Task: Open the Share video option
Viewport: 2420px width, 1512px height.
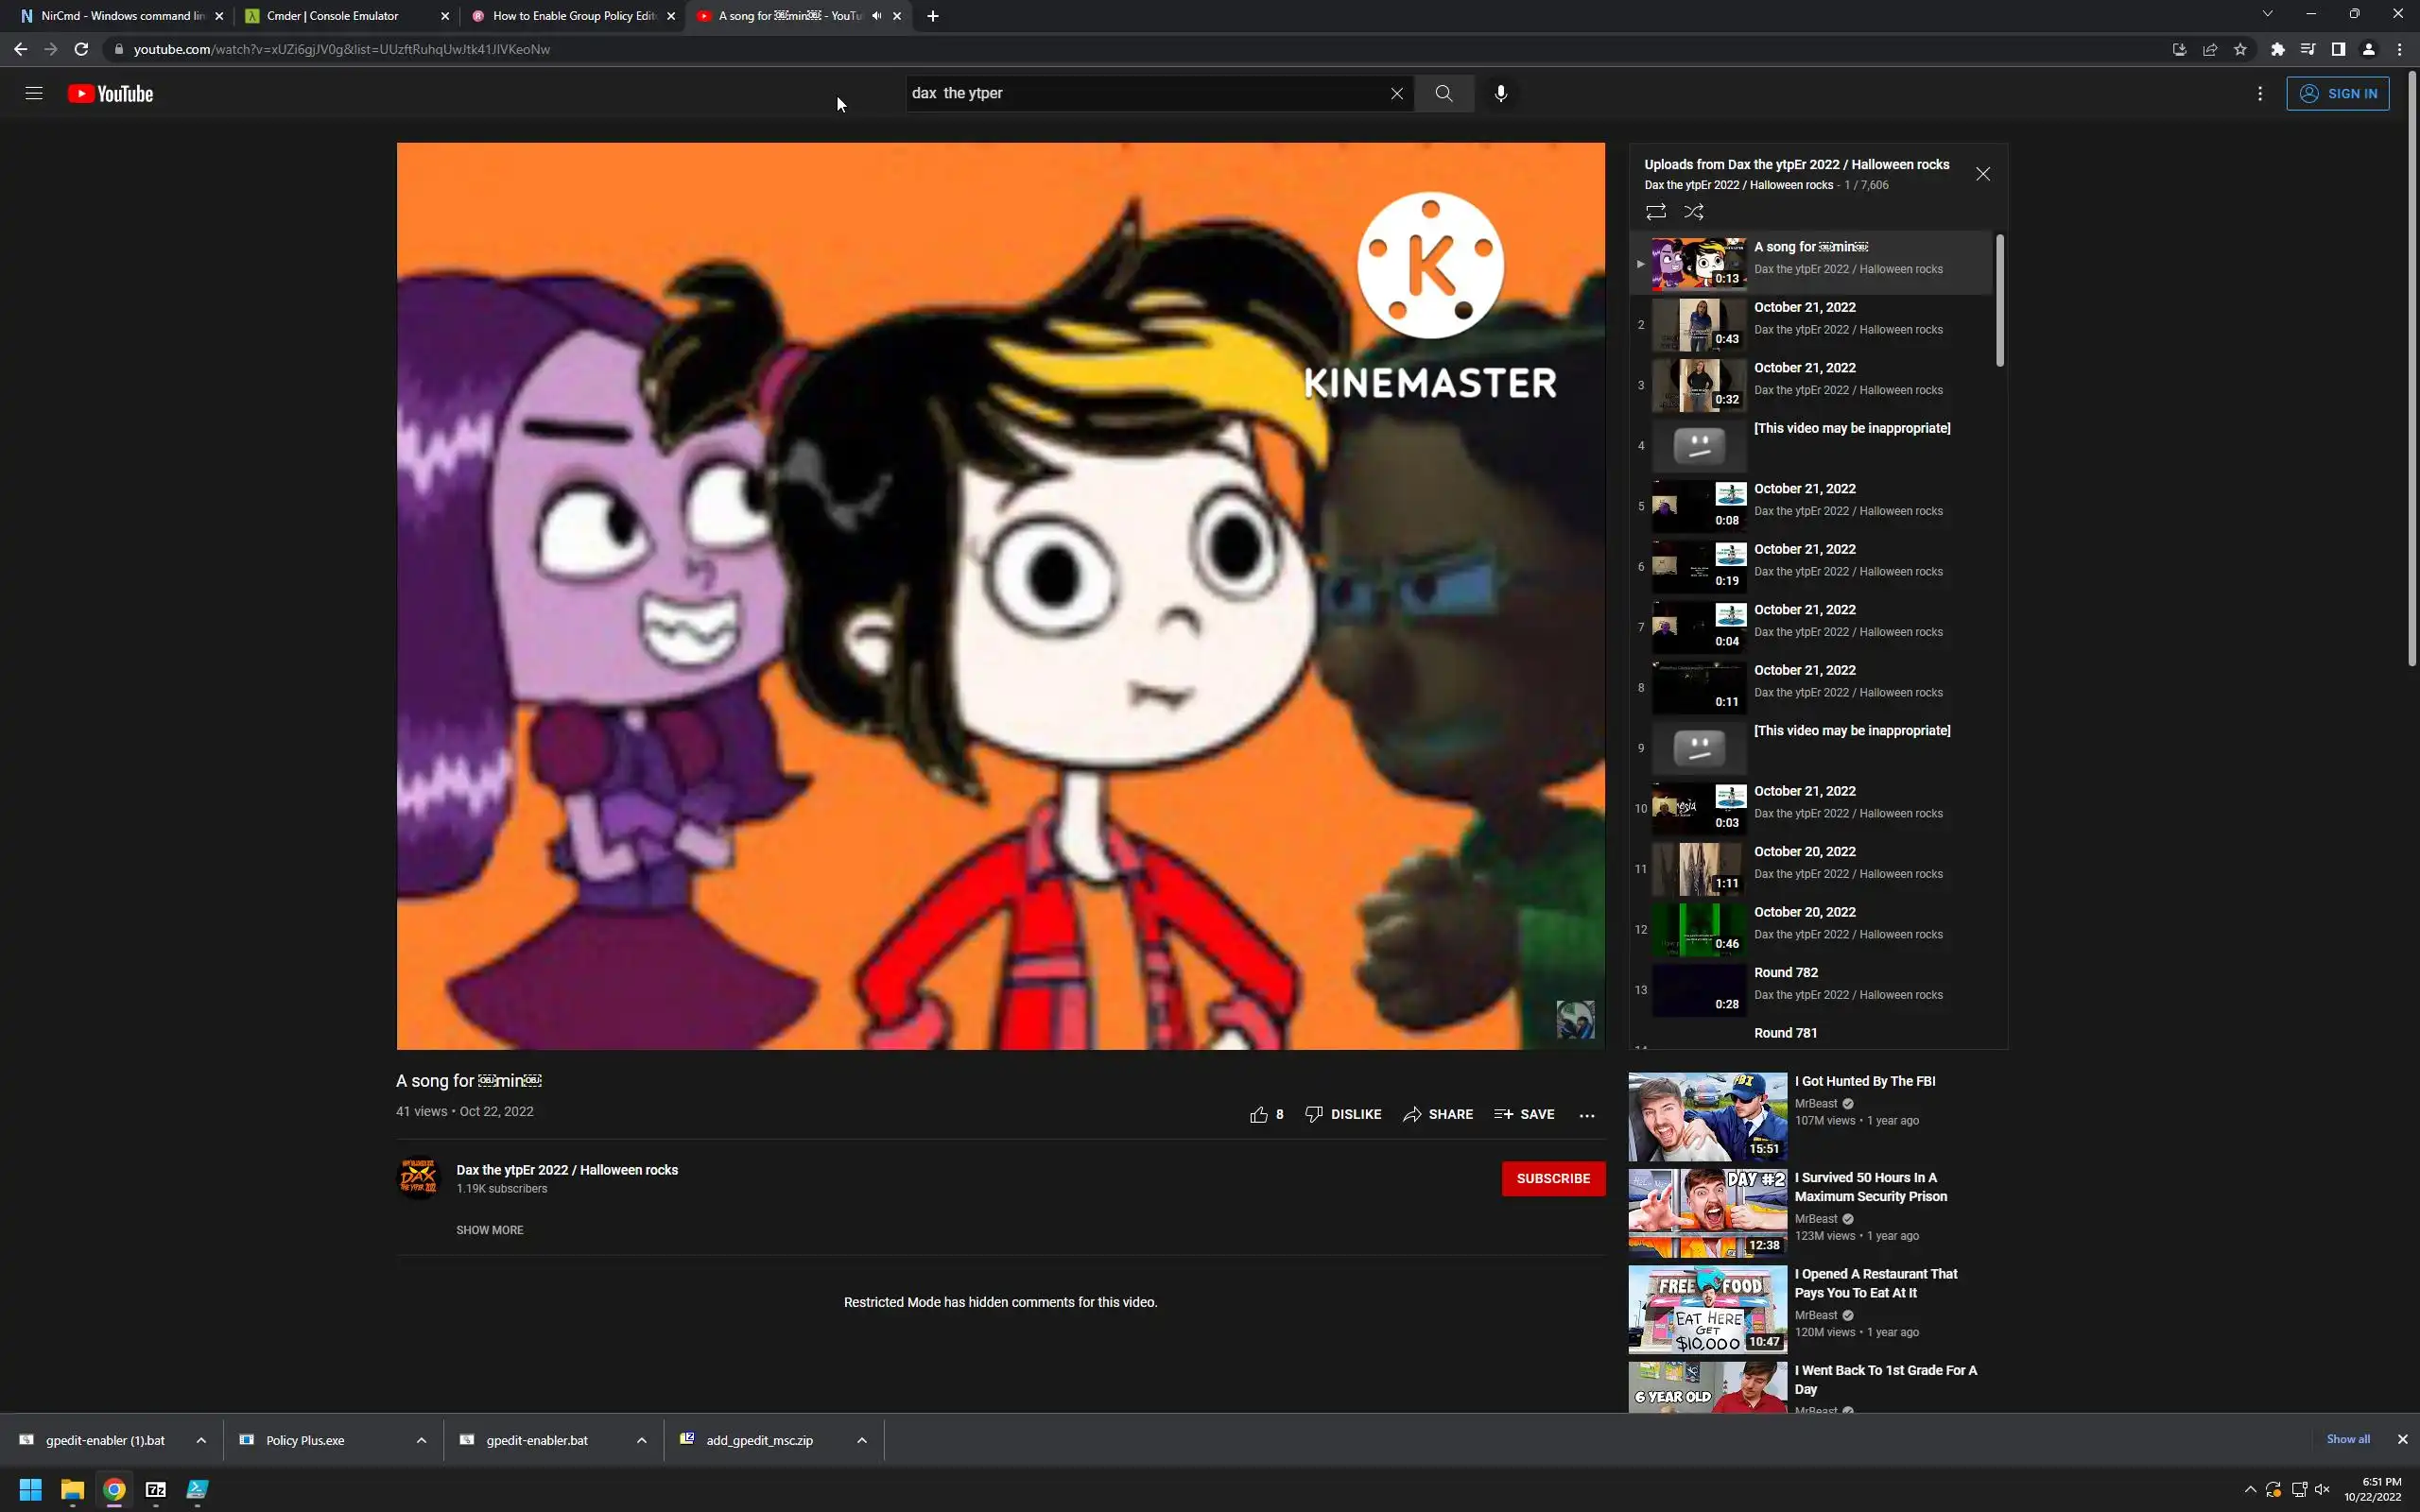Action: click(x=1437, y=1114)
